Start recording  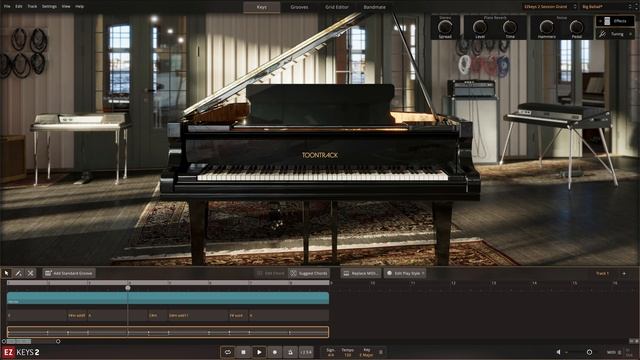tap(275, 352)
